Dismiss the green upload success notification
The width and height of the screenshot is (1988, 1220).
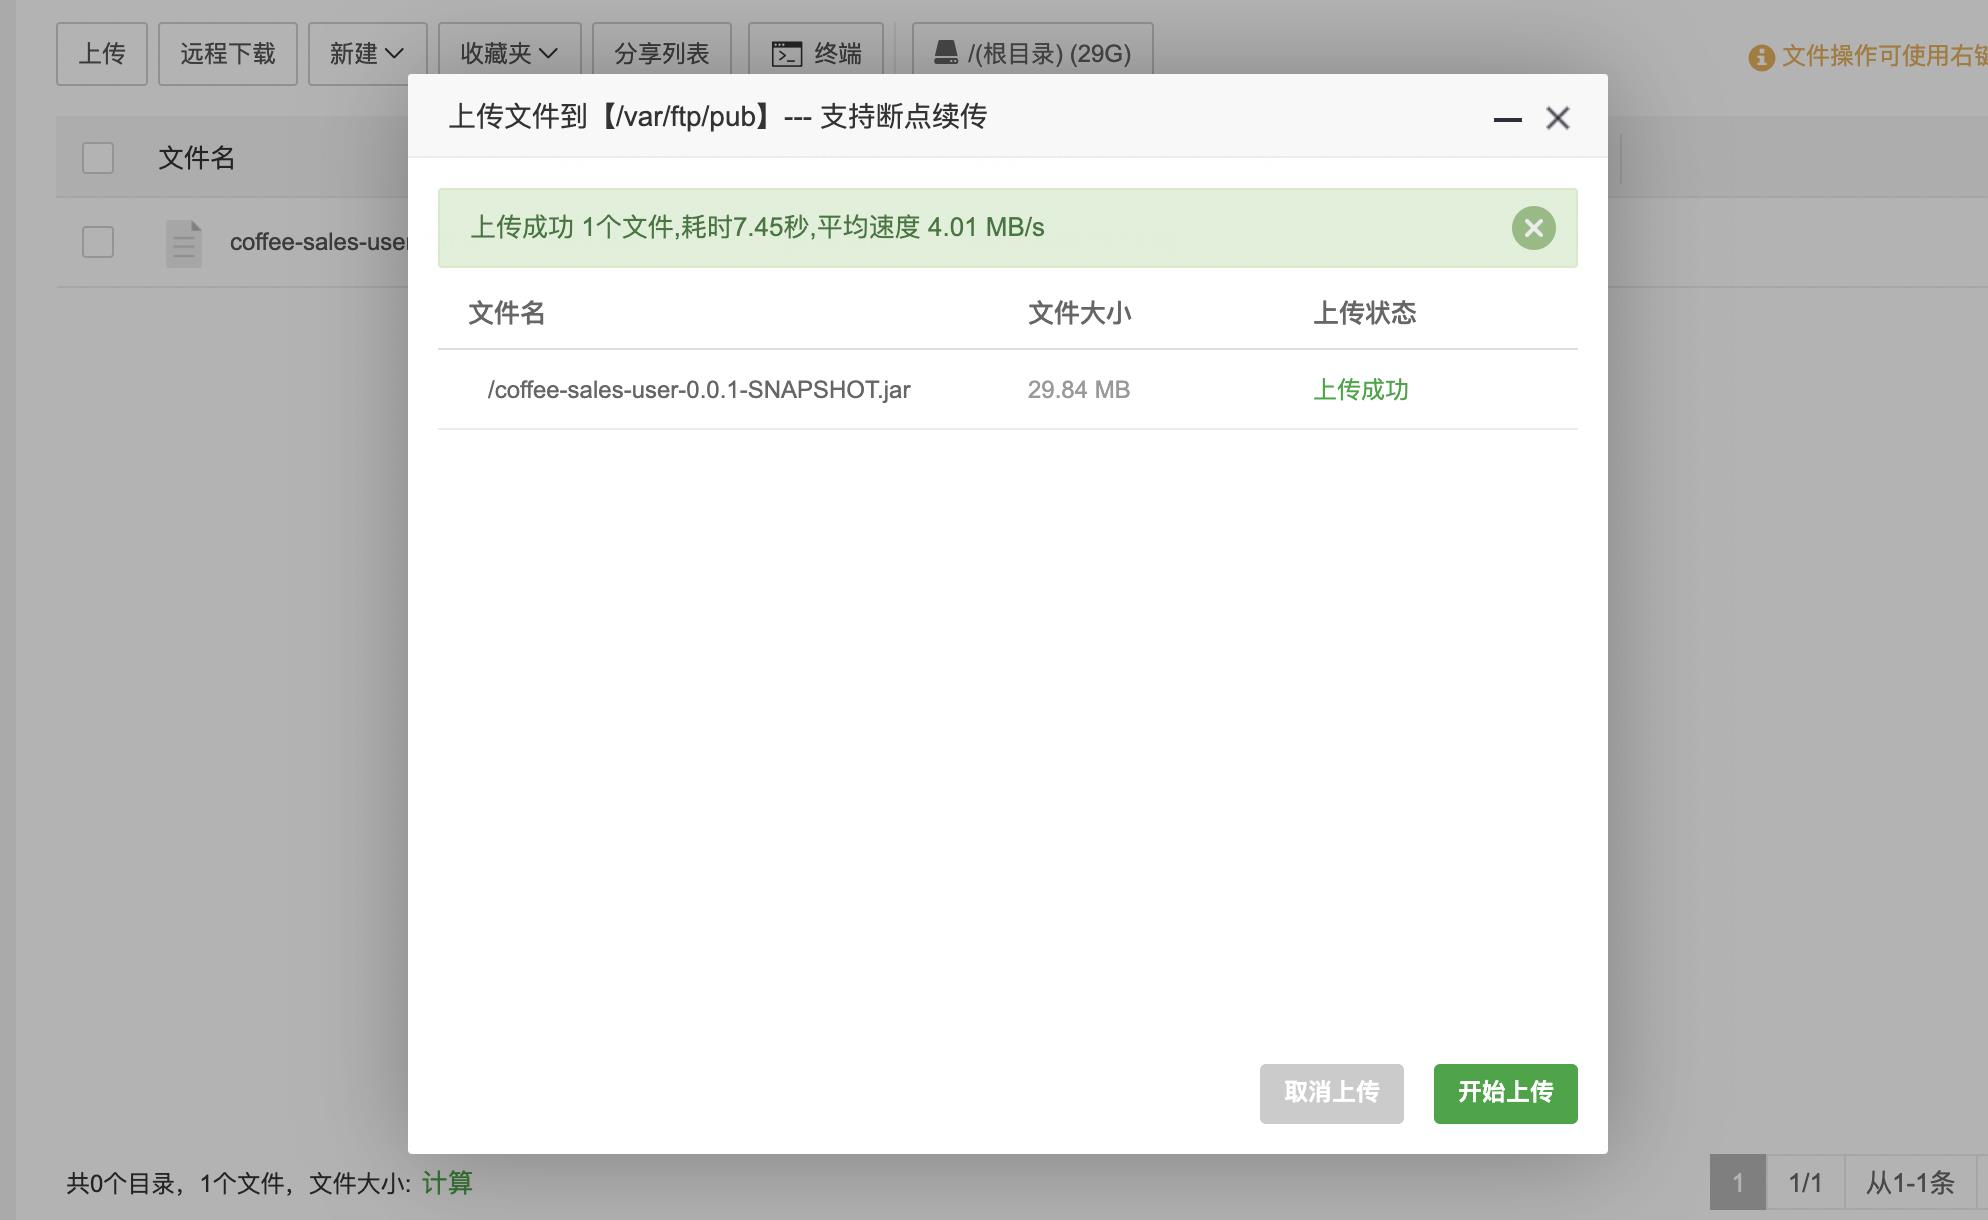click(x=1533, y=228)
